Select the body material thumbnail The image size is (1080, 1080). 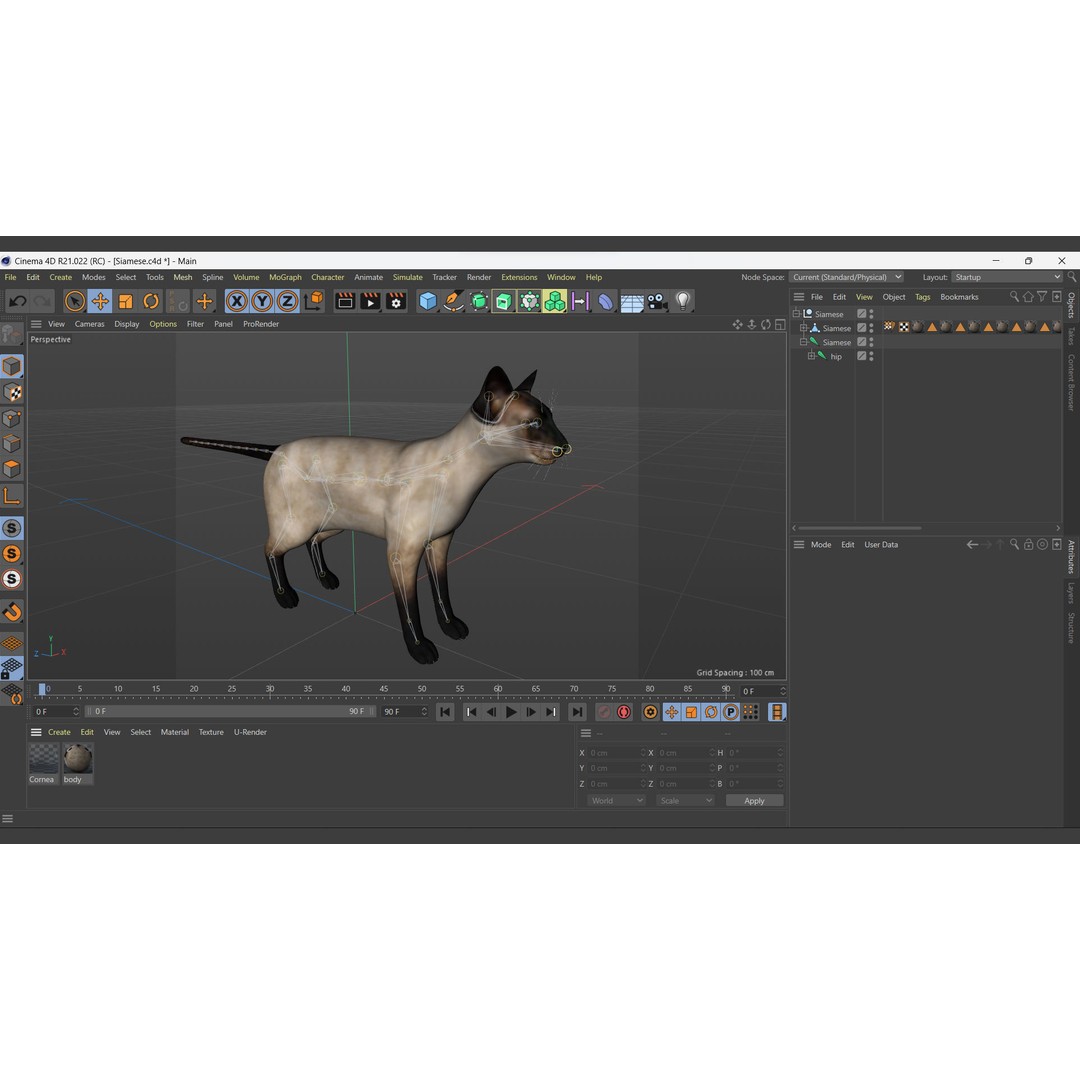click(x=78, y=764)
